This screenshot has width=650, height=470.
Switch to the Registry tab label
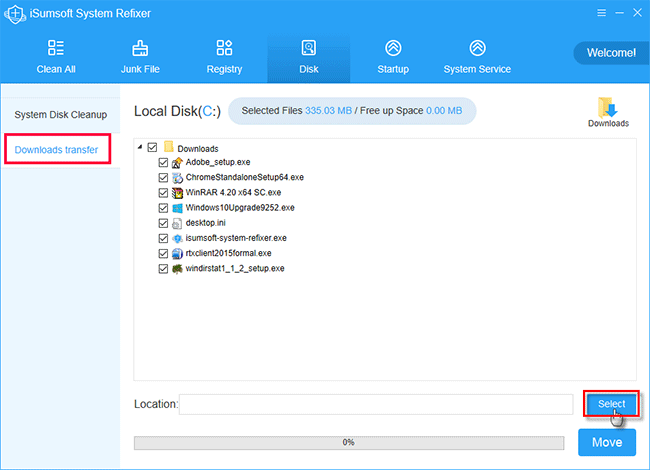[224, 69]
